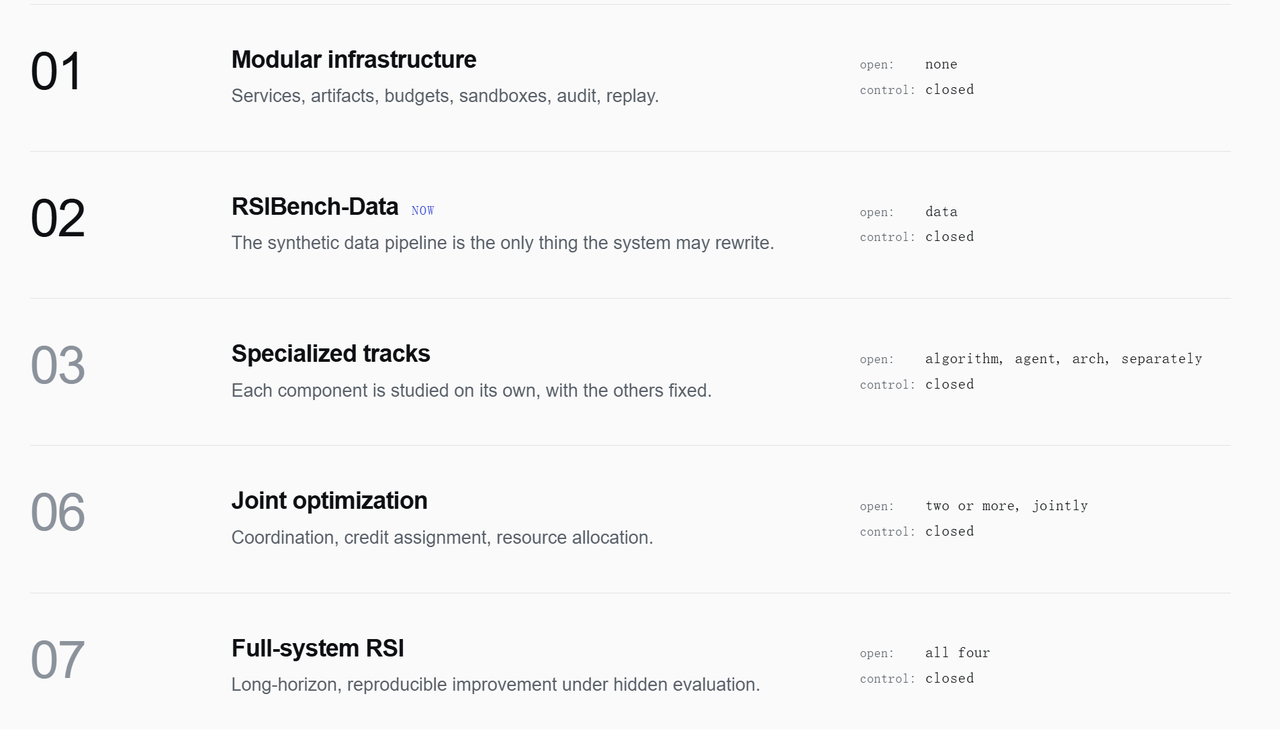Viewport: 1280px width, 729px height.
Task: Select the Full-system RSI heading
Action: pos(318,648)
